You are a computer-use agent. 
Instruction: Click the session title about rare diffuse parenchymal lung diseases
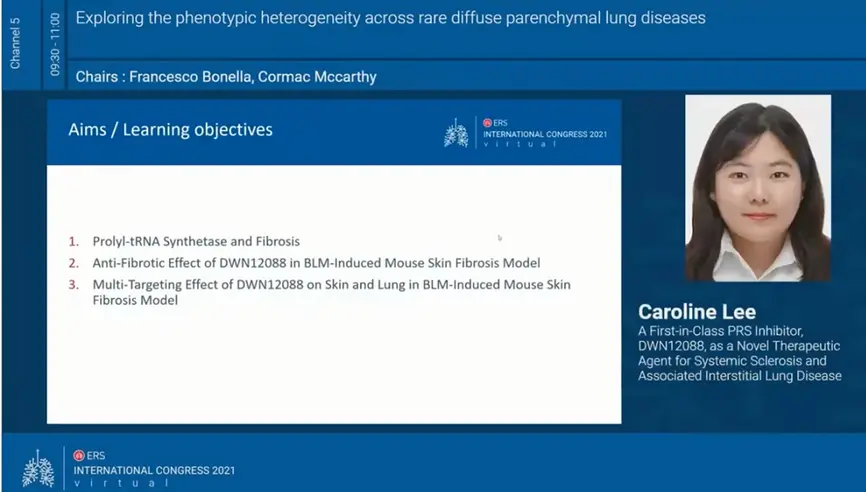(x=390, y=18)
